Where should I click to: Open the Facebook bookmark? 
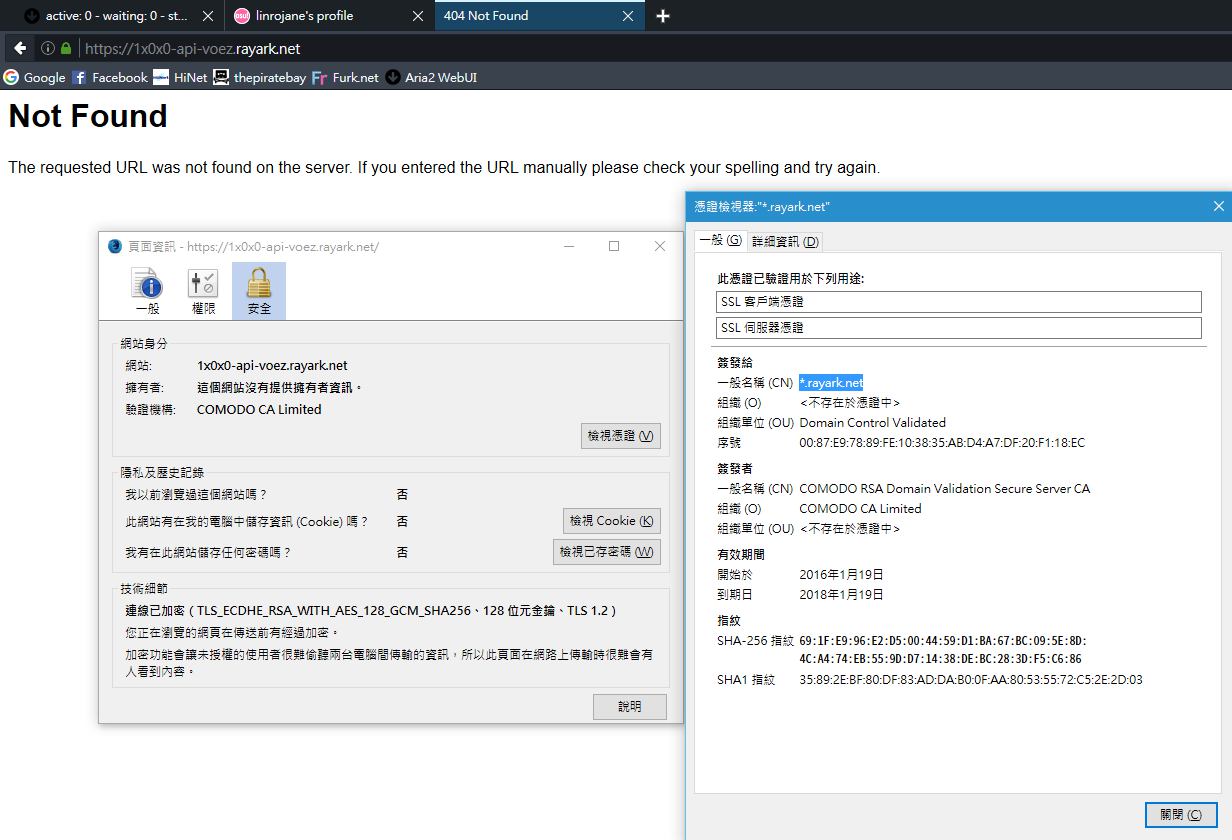point(110,77)
